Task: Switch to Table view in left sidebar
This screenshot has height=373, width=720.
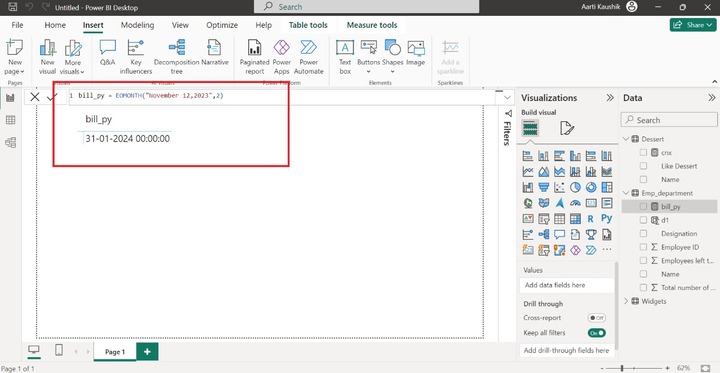Action: [x=10, y=120]
